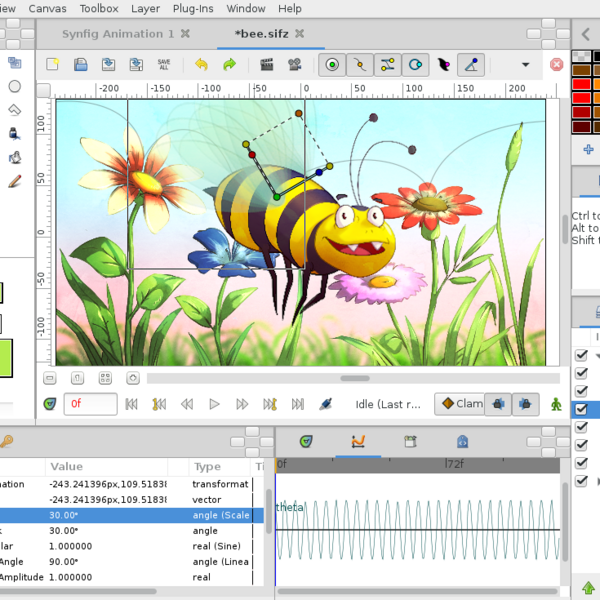Viewport: 600px width, 600px height.
Task: Click the shield icon left of frame field
Action: (x=50, y=404)
